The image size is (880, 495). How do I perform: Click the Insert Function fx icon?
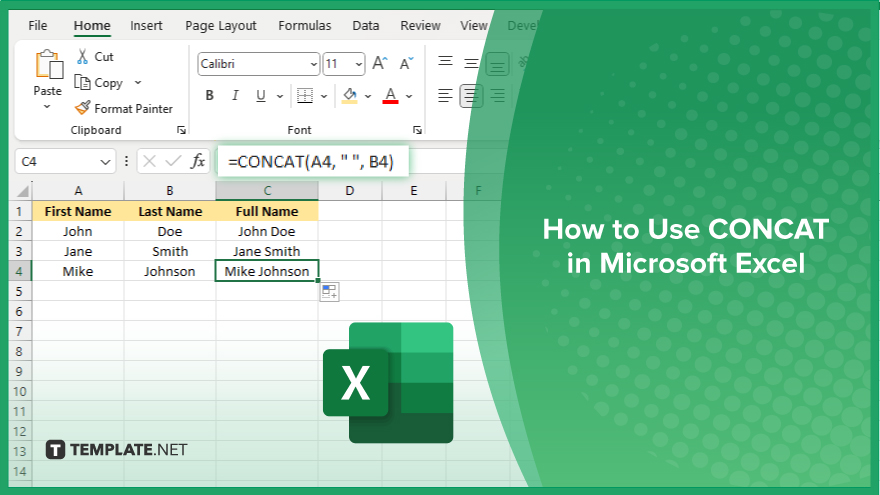coord(198,162)
